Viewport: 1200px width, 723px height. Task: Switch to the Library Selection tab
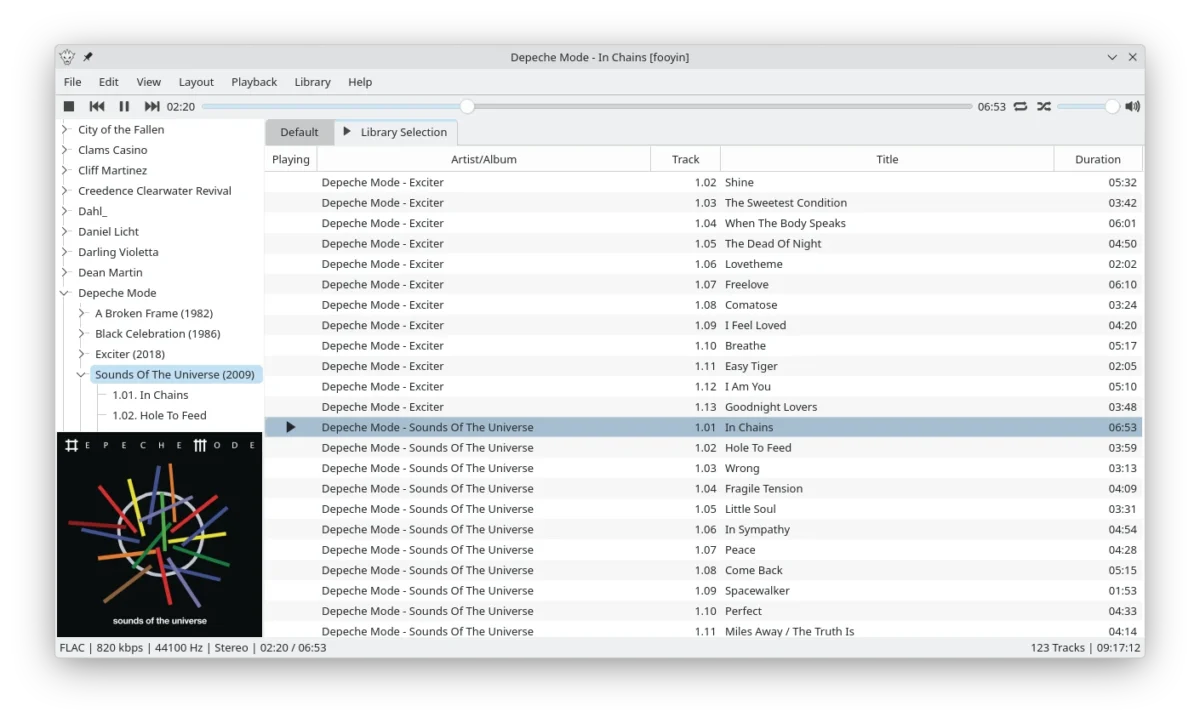tap(395, 132)
